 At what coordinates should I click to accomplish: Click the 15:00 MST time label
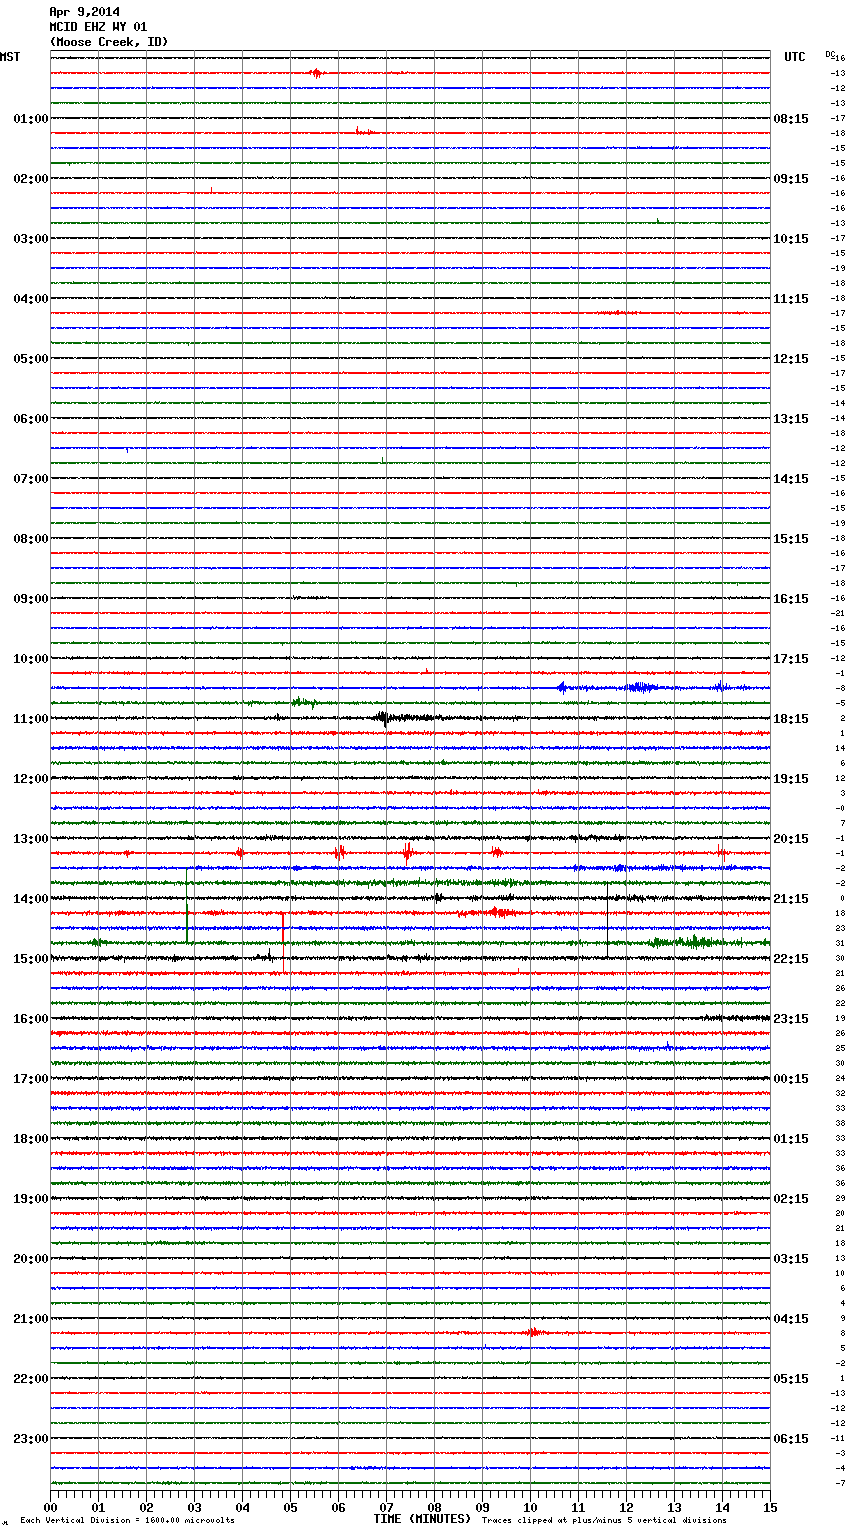[x=31, y=959]
